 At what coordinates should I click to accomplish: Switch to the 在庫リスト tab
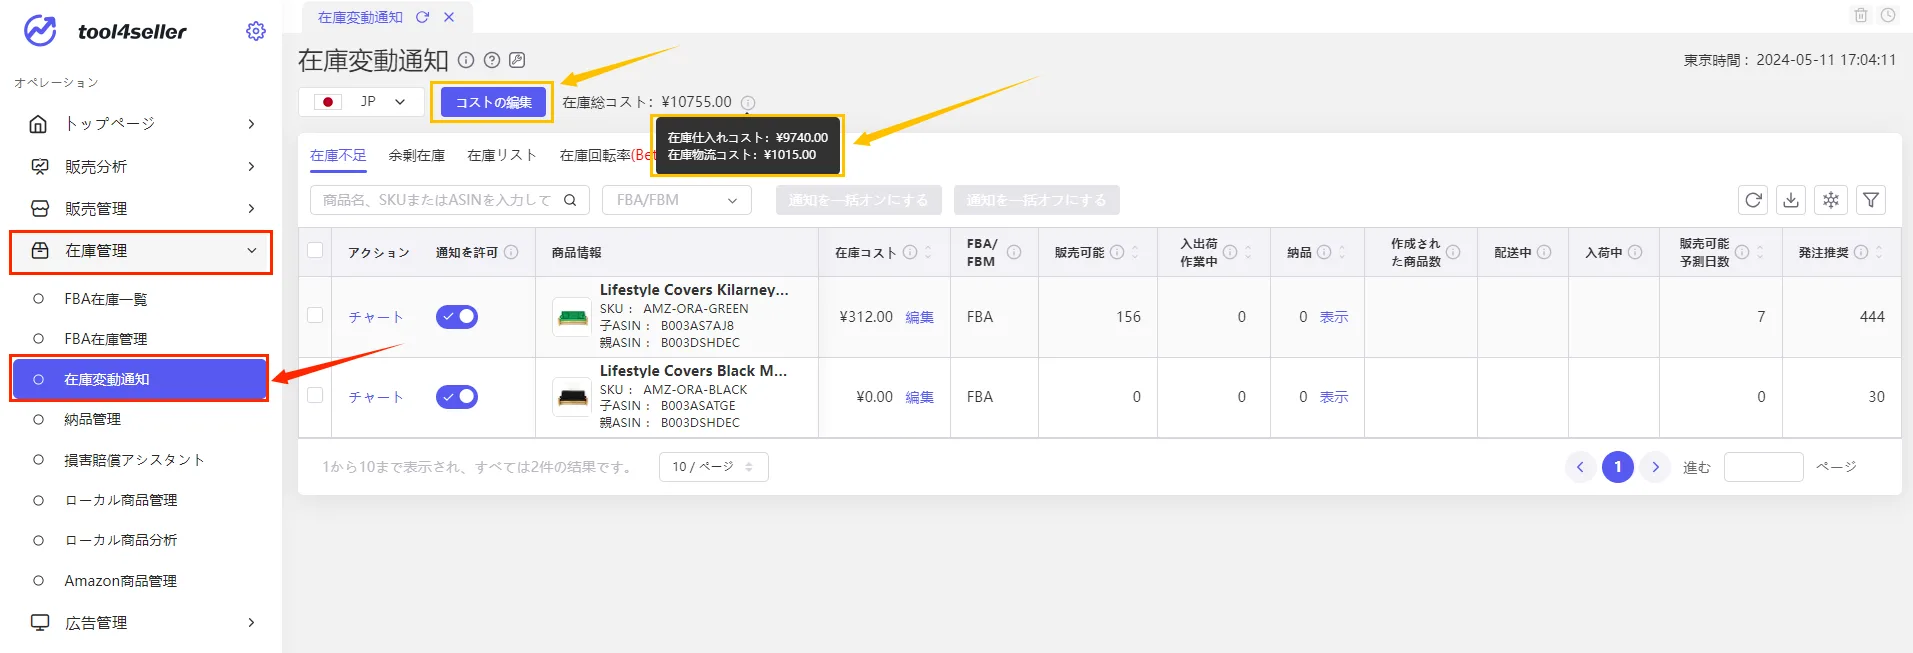[502, 155]
